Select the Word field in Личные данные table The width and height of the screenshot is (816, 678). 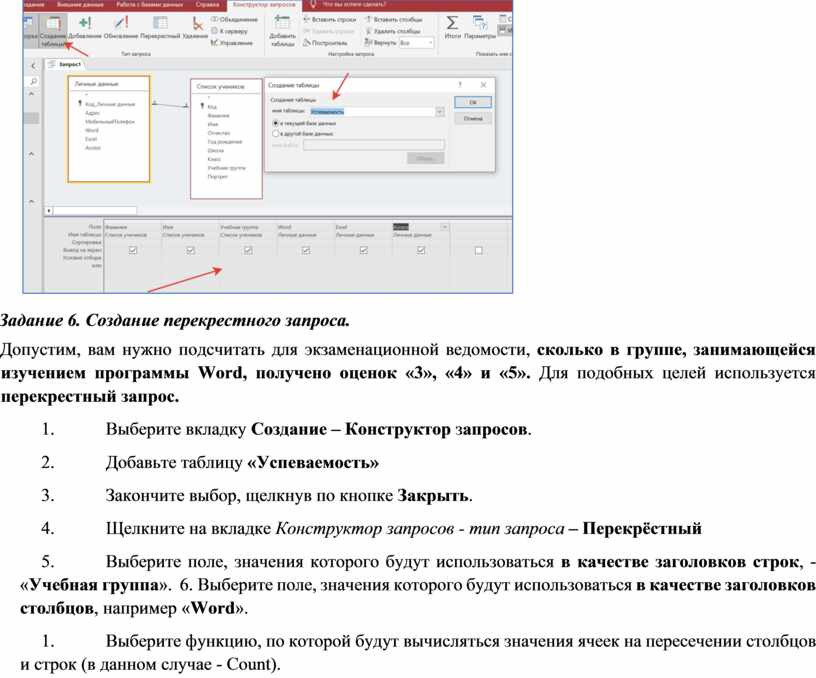92,131
